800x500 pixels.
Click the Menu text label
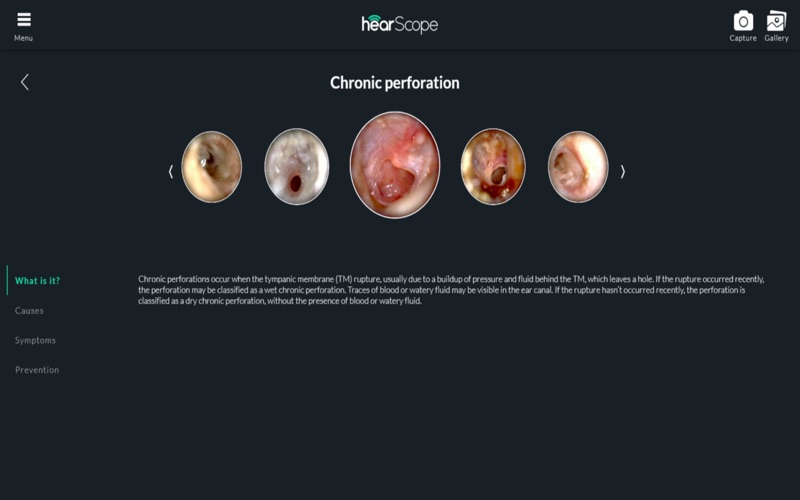pyautogui.click(x=23, y=38)
